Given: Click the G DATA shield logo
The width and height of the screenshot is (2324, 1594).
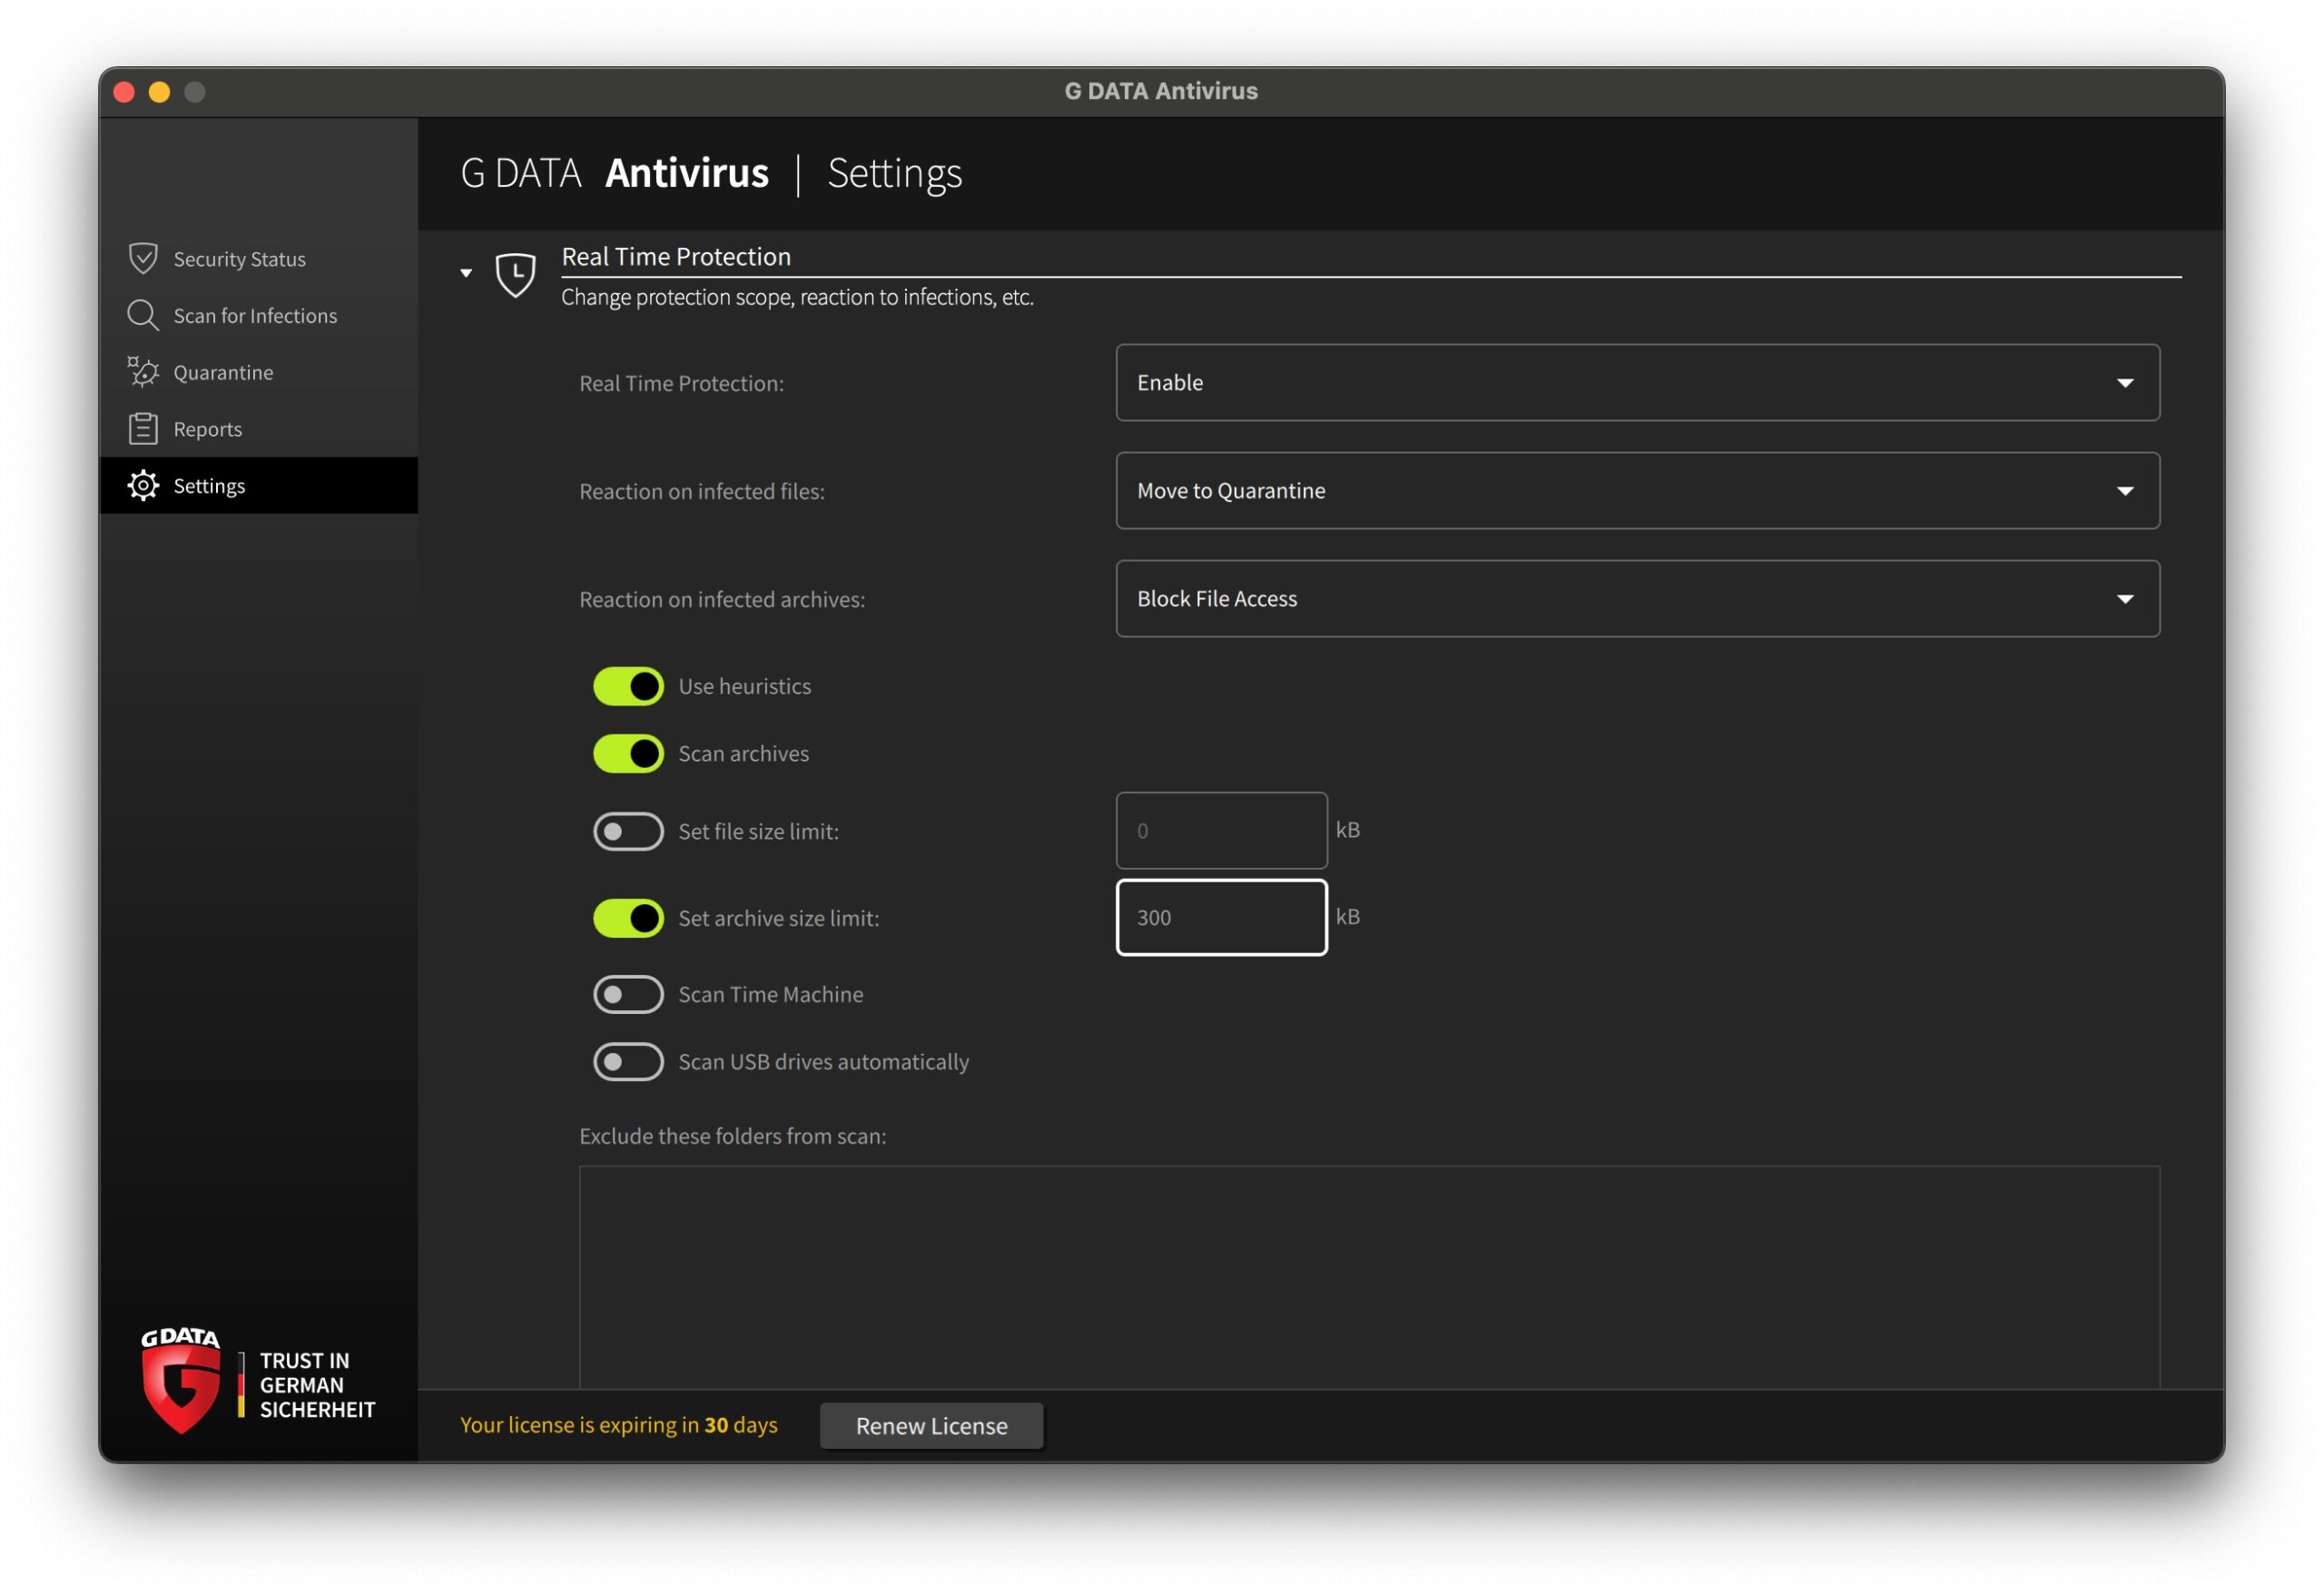Looking at the screenshot, I should [181, 1382].
